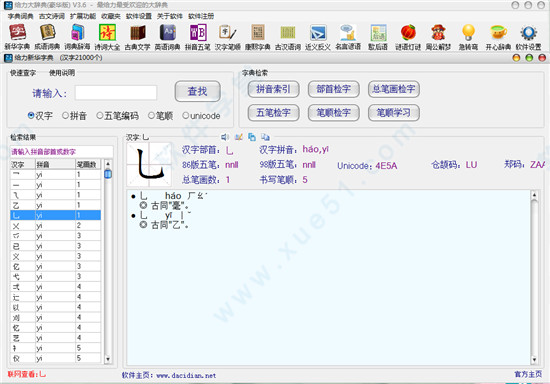Viewport: 550px width, 384px height.
Task: Select the 已 row with 3 strokes
Action: click(x=55, y=246)
